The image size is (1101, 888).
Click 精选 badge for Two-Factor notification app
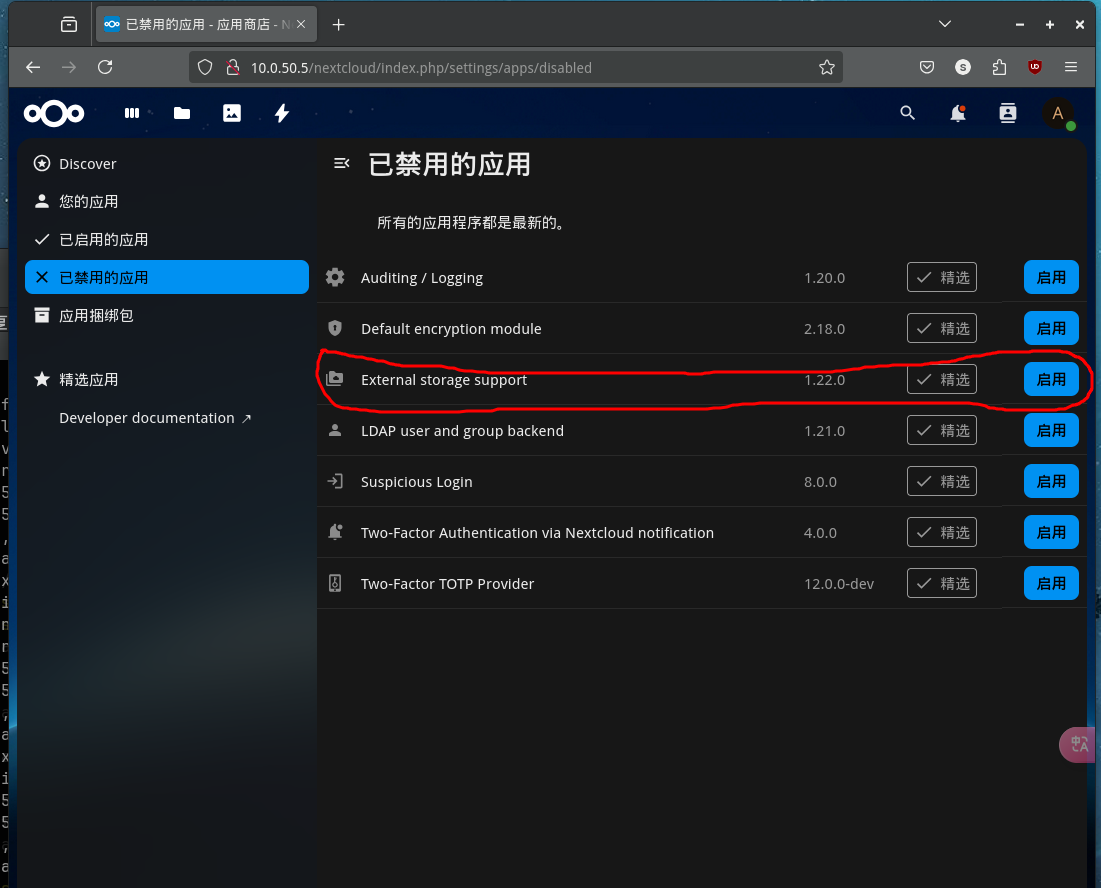click(x=942, y=532)
